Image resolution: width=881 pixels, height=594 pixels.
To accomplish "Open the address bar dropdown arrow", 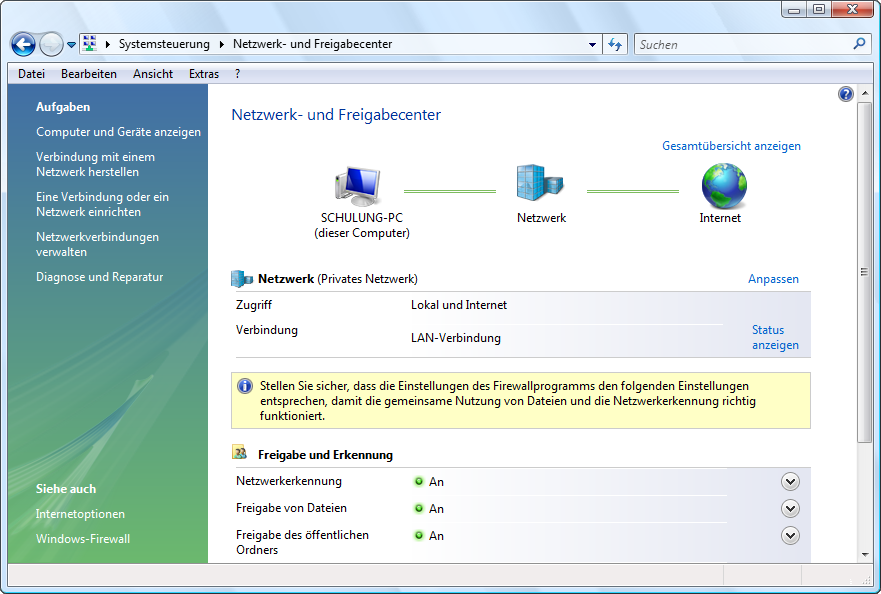I will [593, 44].
